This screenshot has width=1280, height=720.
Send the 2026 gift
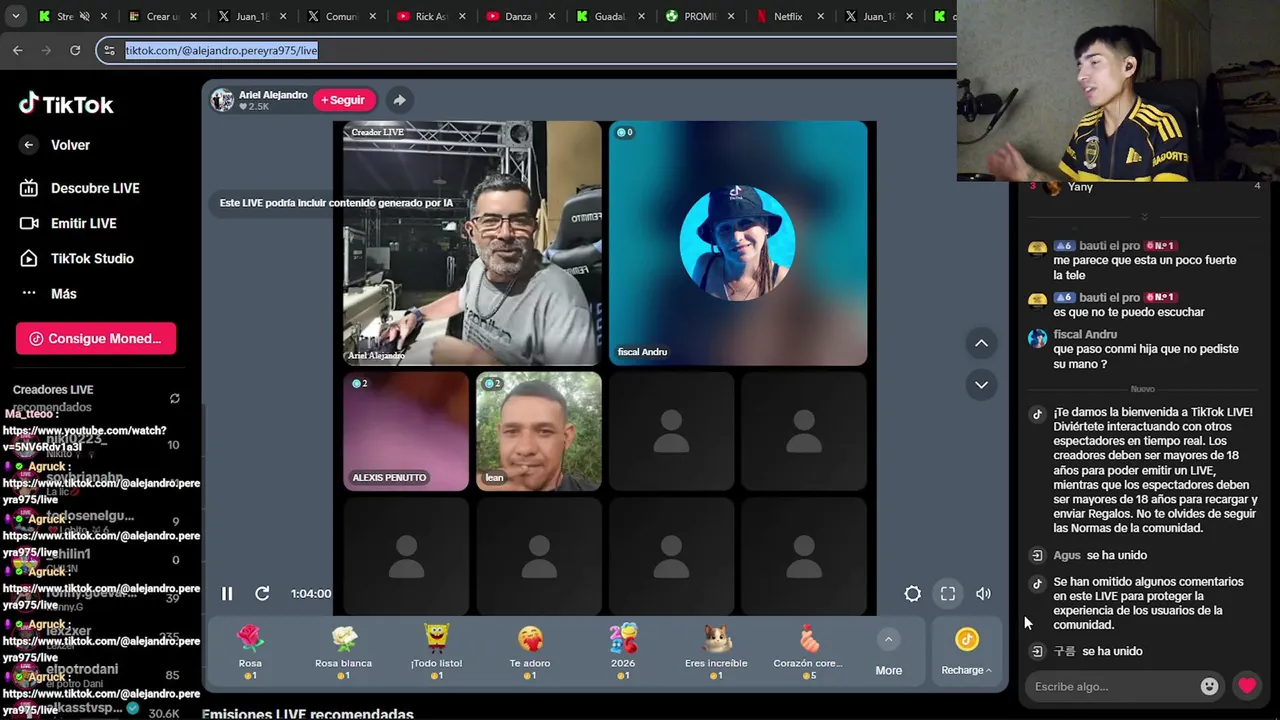click(x=623, y=651)
